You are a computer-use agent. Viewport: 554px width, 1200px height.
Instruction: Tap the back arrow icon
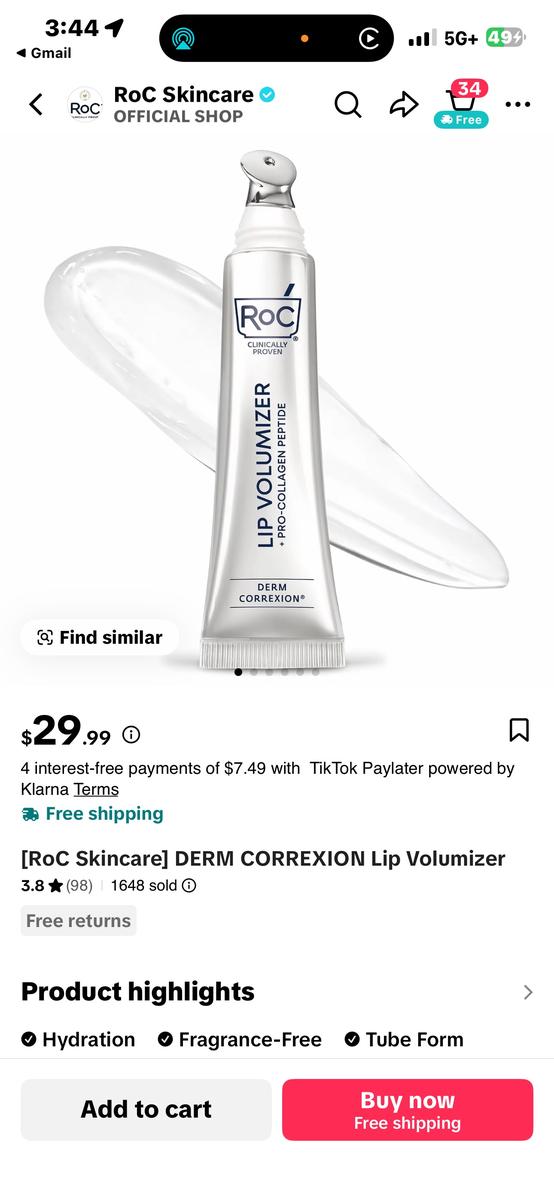click(x=36, y=103)
